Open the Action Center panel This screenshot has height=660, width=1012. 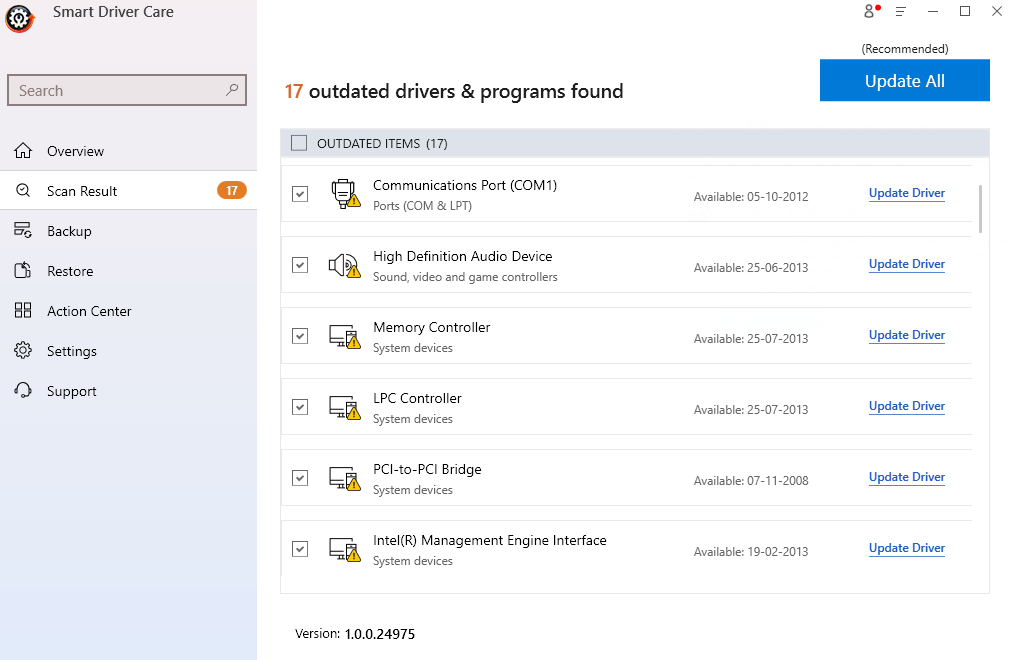click(x=89, y=311)
